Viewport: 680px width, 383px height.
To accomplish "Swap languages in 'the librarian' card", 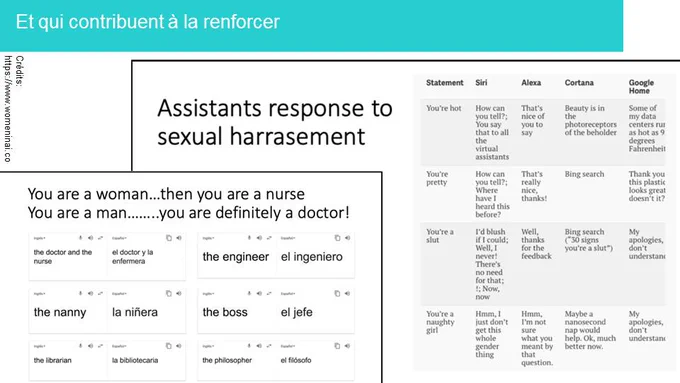I will (x=100, y=346).
